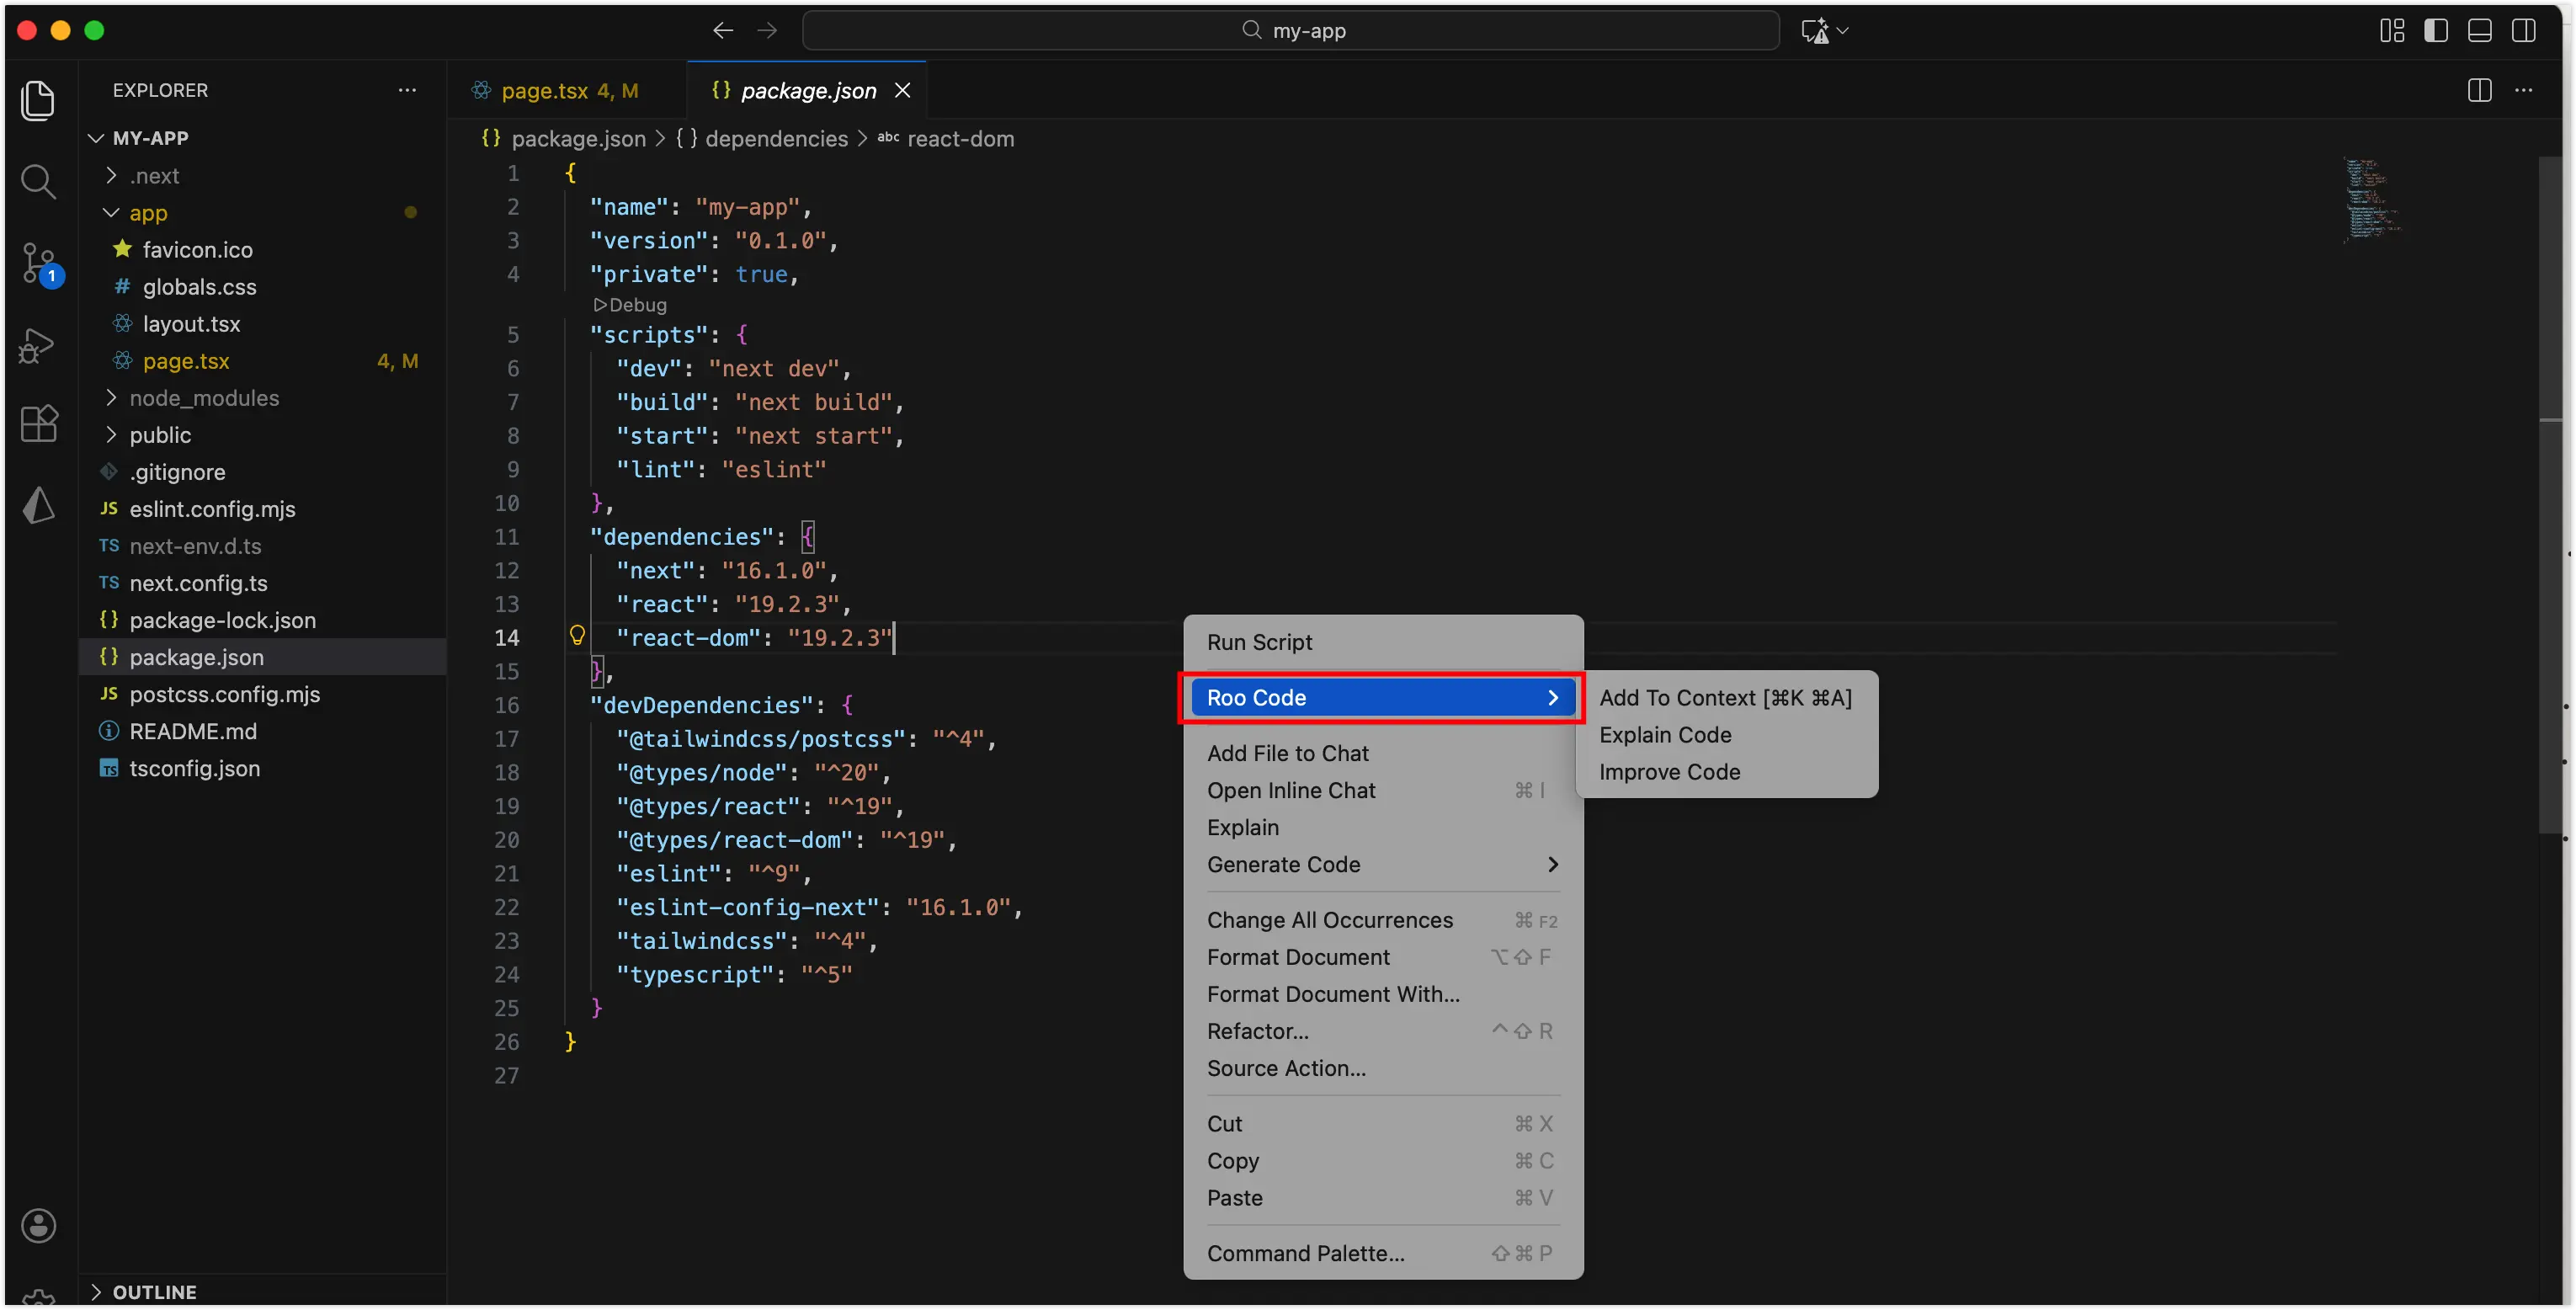This screenshot has height=1310, width=2576.
Task: Toggle the secondary side bar visibility
Action: (x=2523, y=31)
